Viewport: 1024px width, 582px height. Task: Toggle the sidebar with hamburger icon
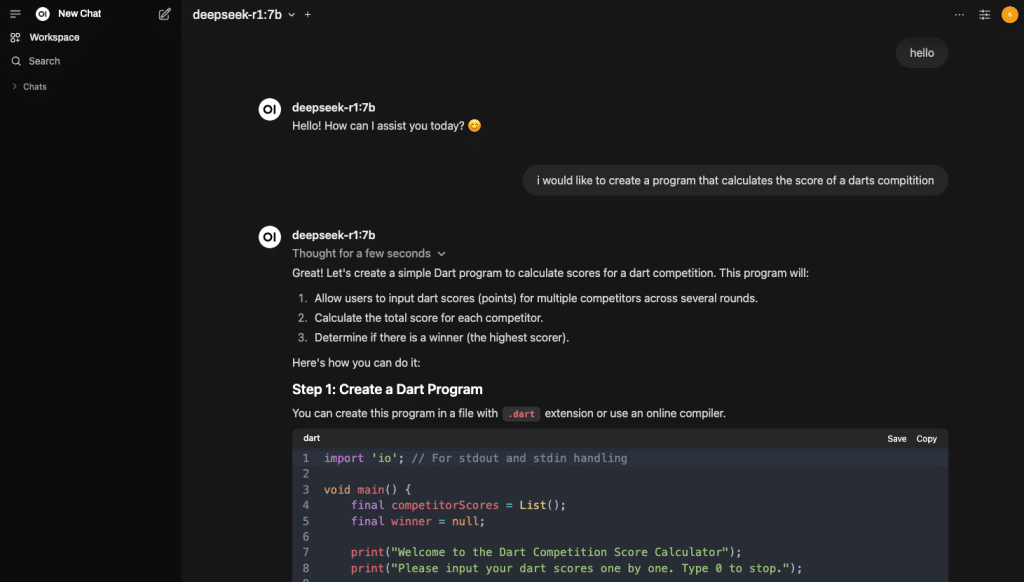[x=15, y=14]
